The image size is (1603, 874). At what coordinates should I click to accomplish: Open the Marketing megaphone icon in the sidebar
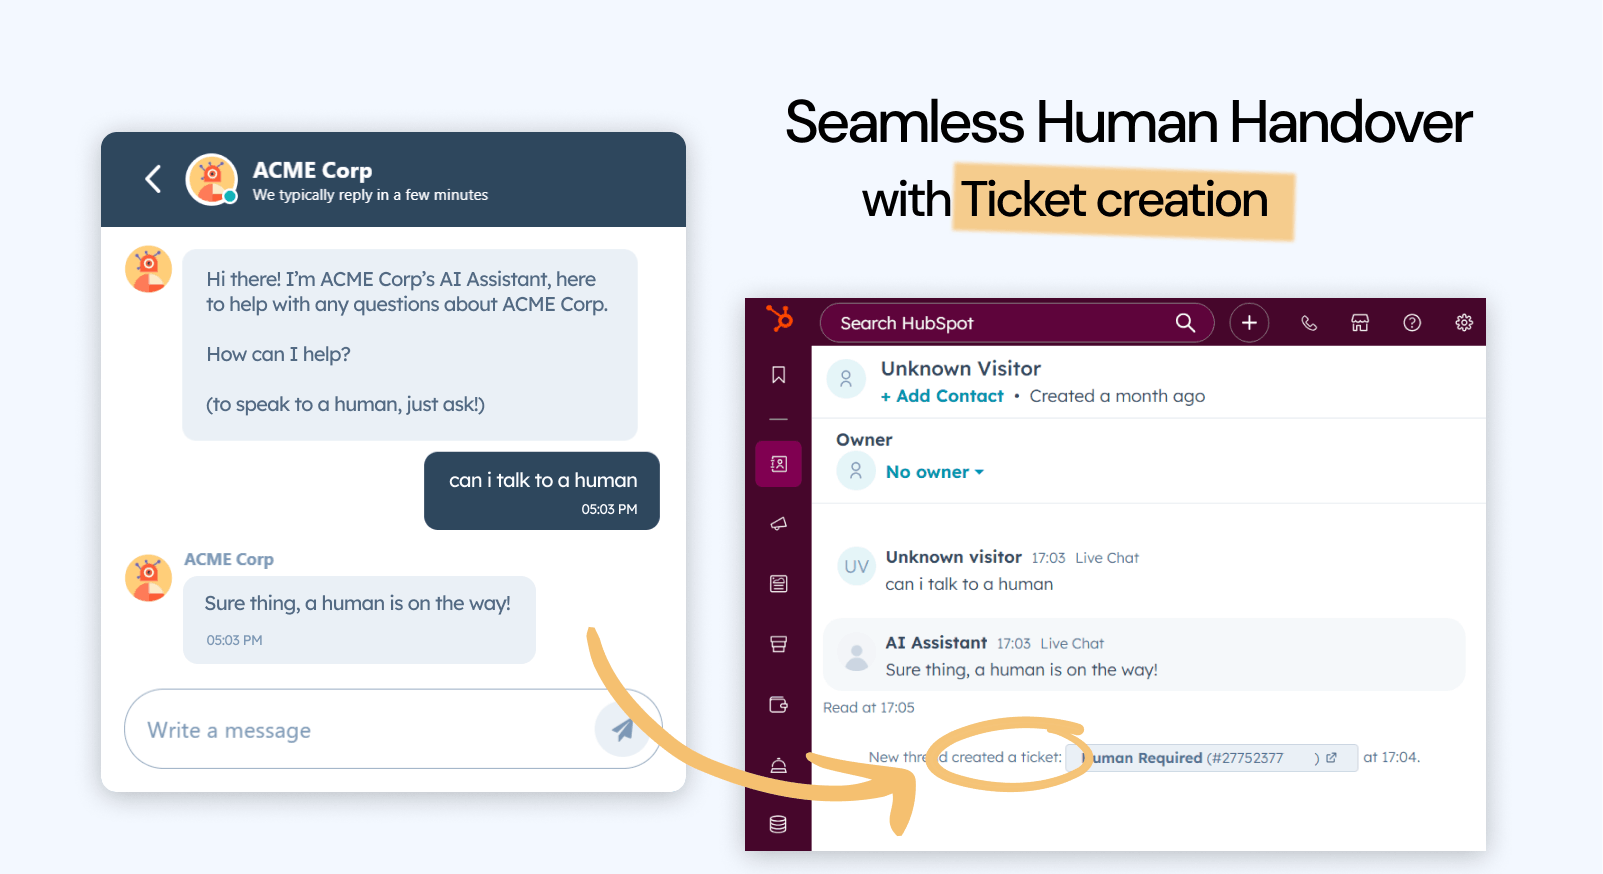[779, 524]
